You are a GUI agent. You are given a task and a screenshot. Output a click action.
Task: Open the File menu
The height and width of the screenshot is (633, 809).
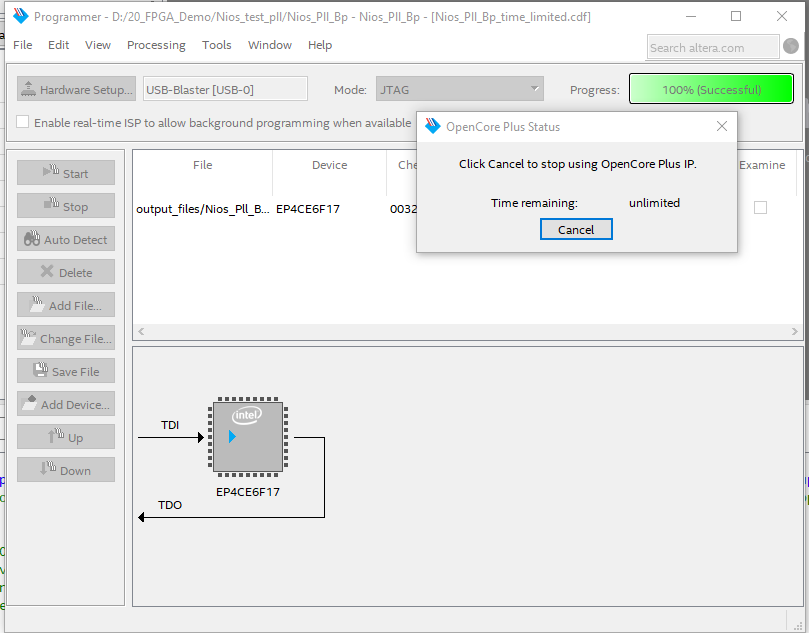23,45
